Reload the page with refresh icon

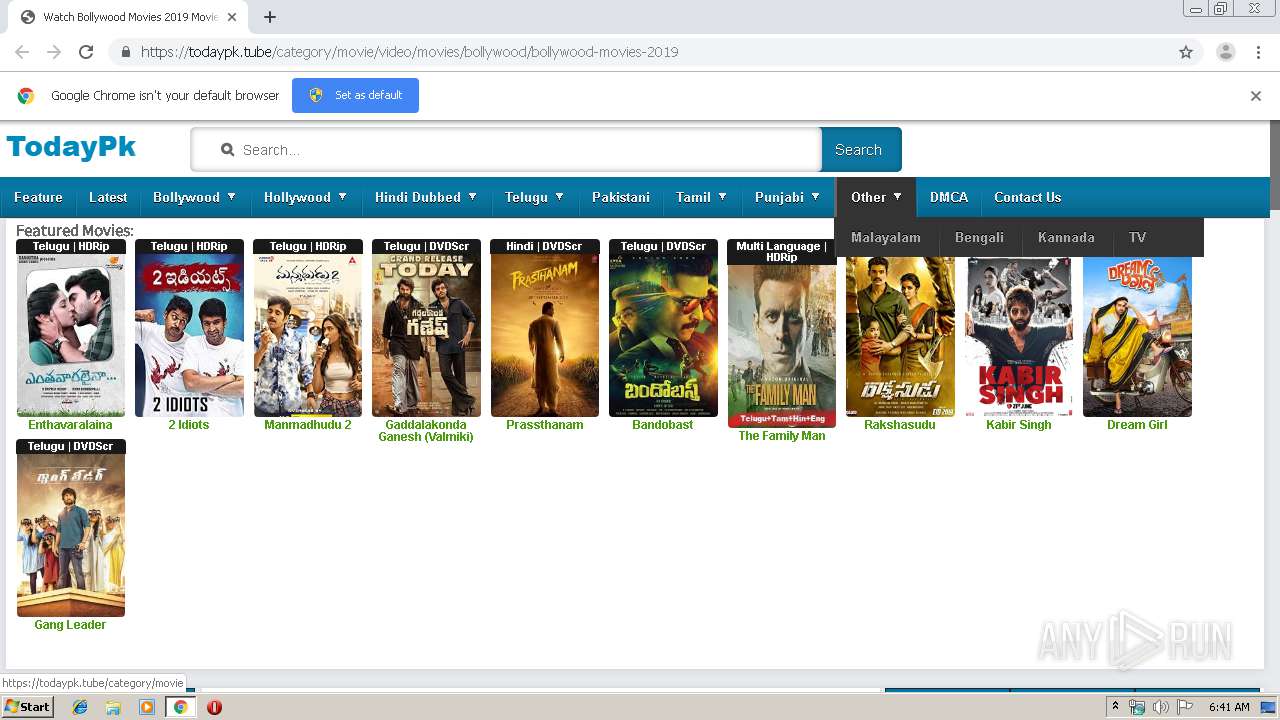[x=86, y=52]
